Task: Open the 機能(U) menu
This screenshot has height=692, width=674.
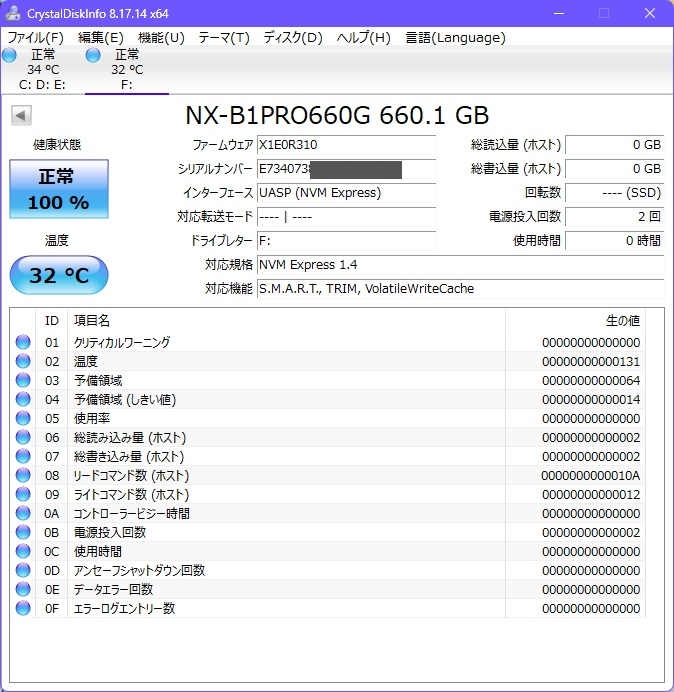Action: (161, 38)
